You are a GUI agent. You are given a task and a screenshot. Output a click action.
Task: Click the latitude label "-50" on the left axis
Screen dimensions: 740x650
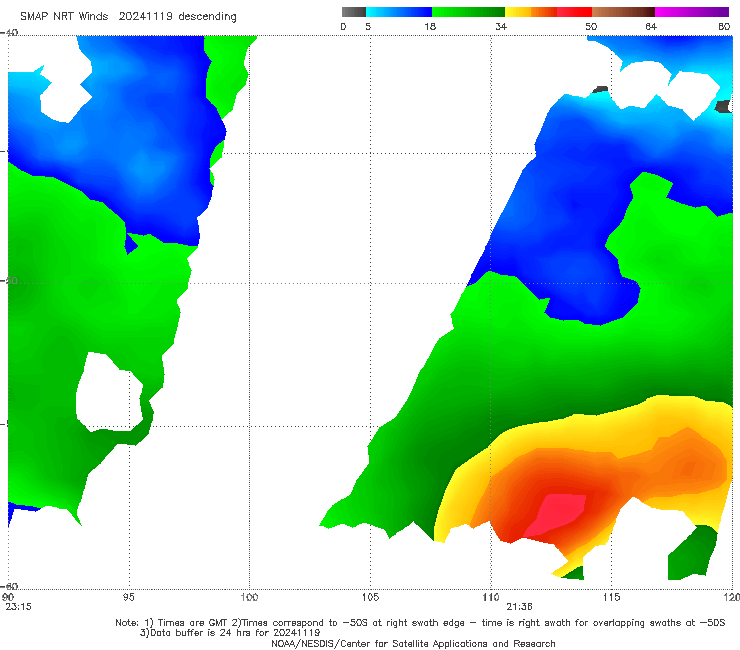[x=9, y=280]
